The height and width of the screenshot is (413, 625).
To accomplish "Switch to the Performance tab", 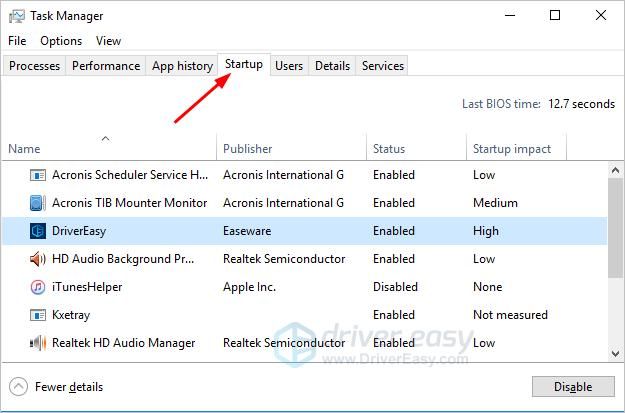I will [106, 66].
